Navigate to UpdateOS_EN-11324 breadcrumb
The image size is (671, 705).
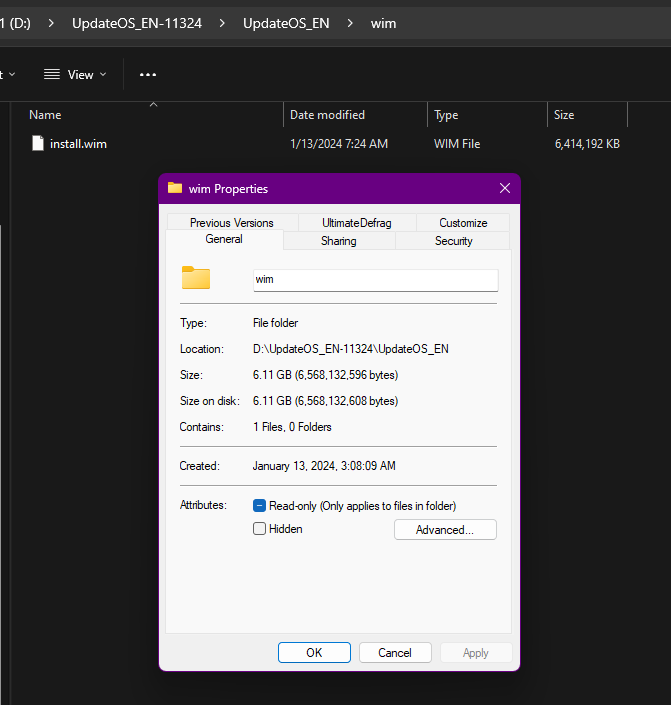(137, 23)
